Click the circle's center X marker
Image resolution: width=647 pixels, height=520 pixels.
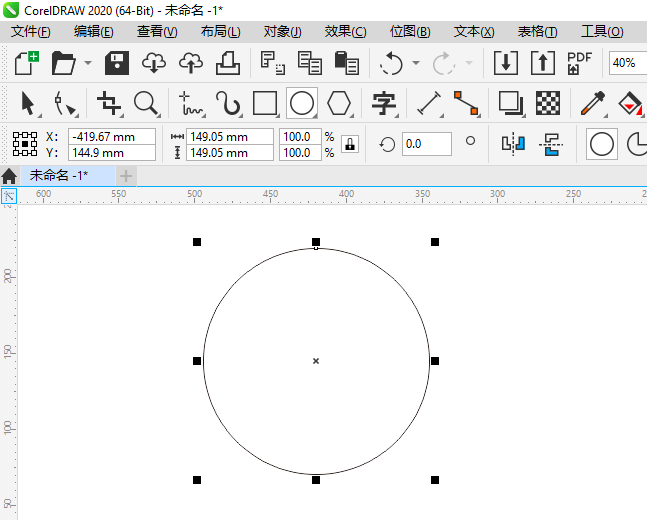[x=316, y=361]
